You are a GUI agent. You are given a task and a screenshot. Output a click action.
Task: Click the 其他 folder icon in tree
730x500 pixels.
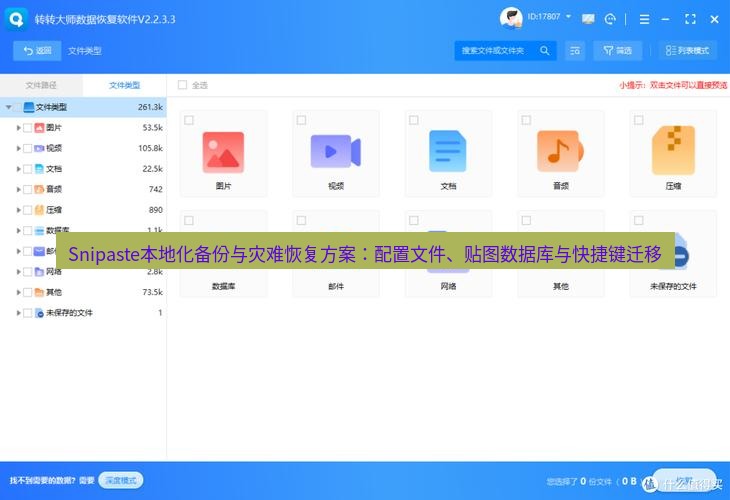[40, 292]
